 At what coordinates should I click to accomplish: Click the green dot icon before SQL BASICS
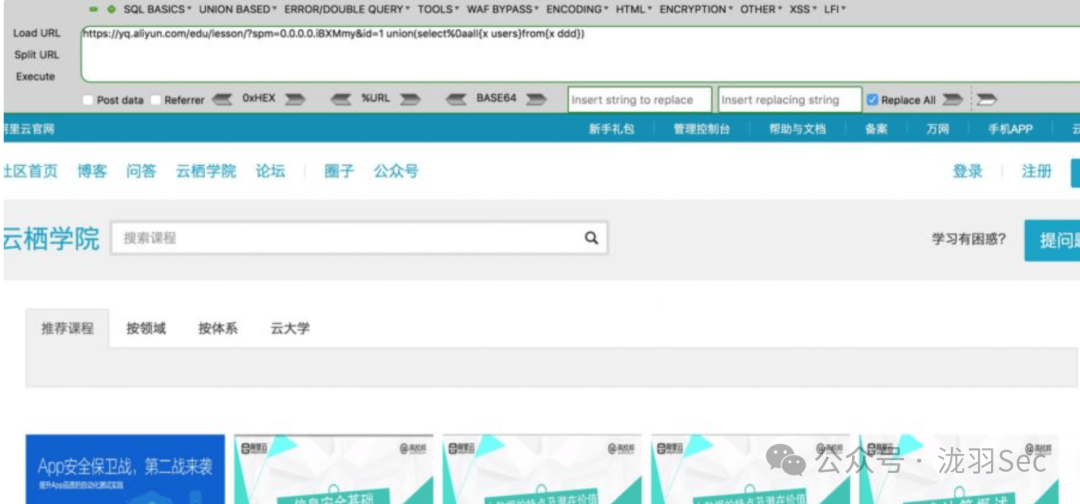tap(111, 10)
